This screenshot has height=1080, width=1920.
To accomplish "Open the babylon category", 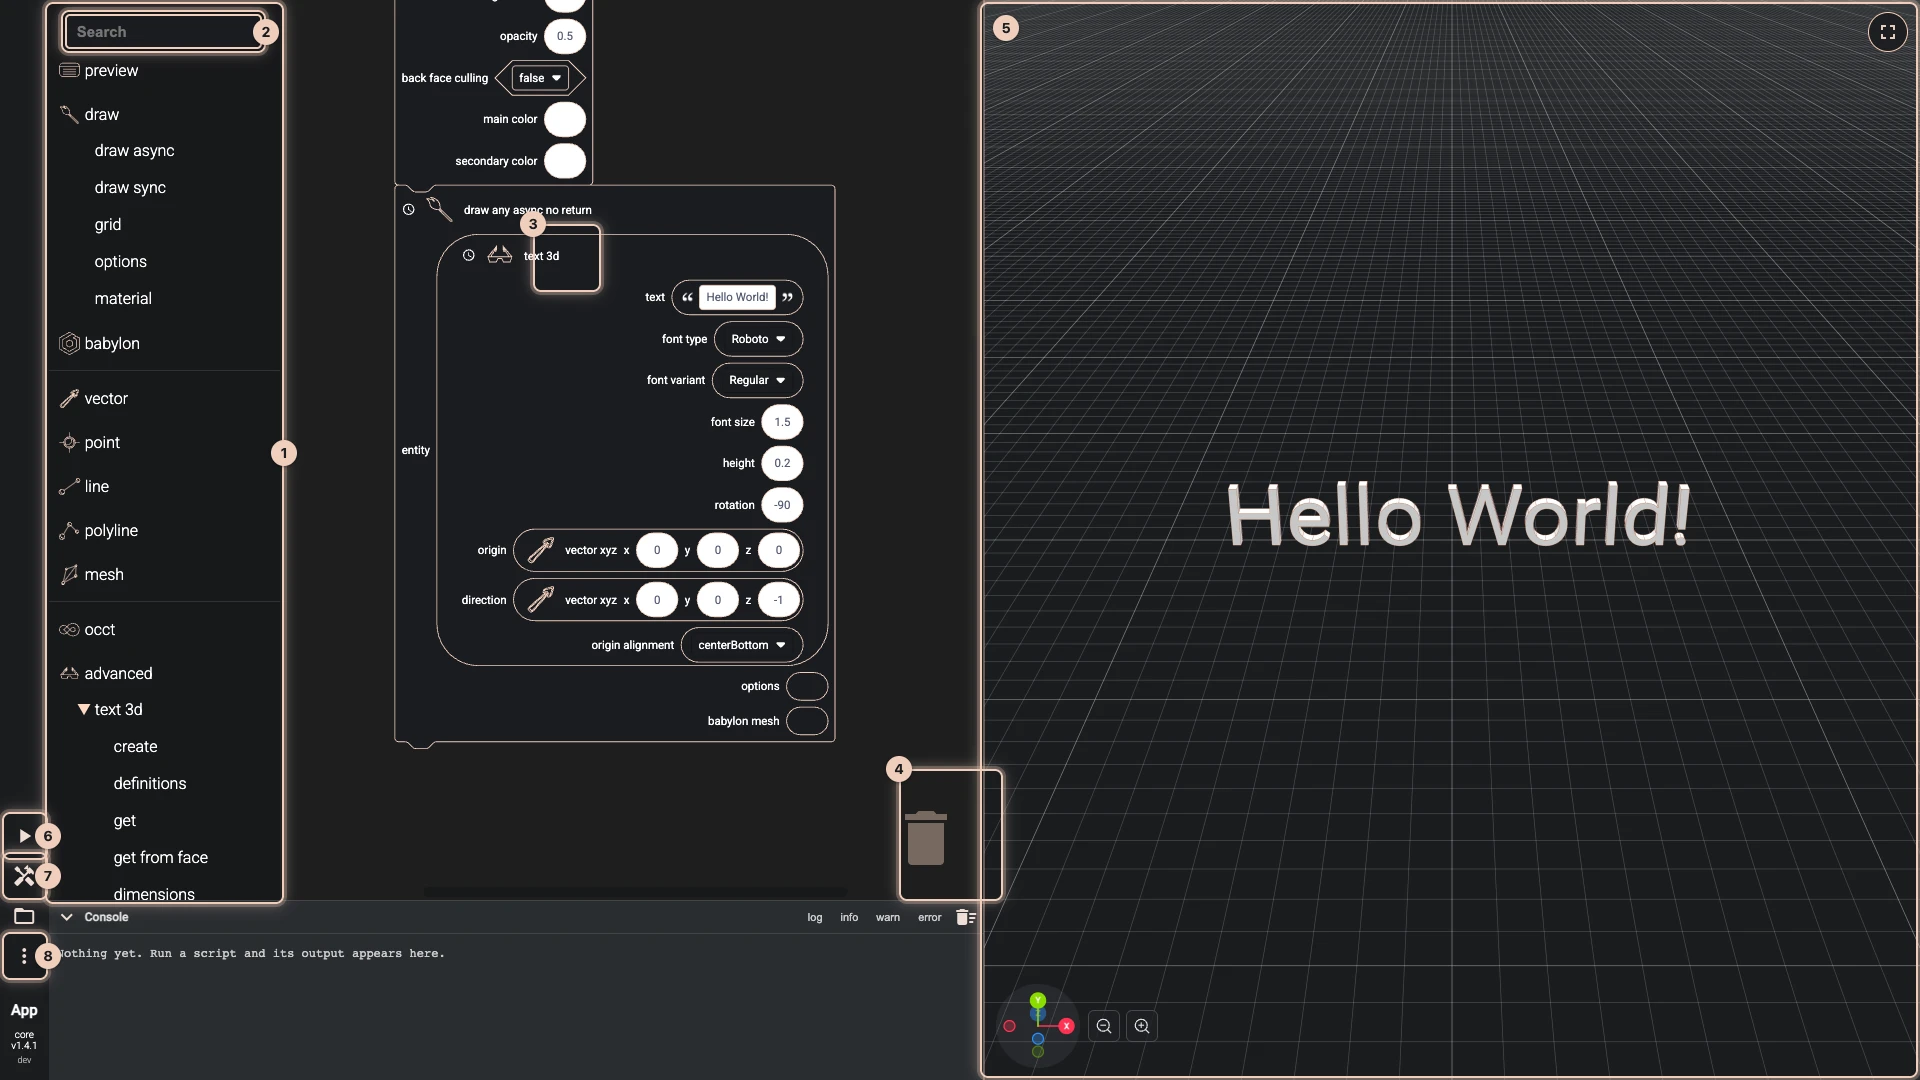I will pyautogui.click(x=111, y=344).
